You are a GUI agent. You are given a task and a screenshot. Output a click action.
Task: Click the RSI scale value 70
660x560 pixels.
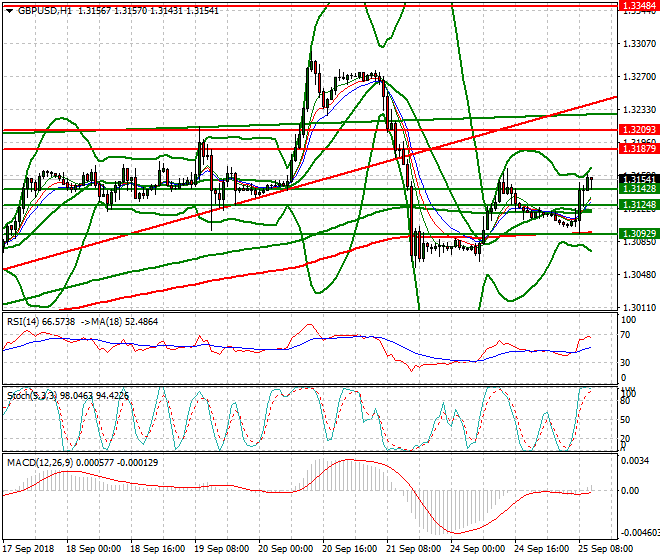[x=625, y=335]
